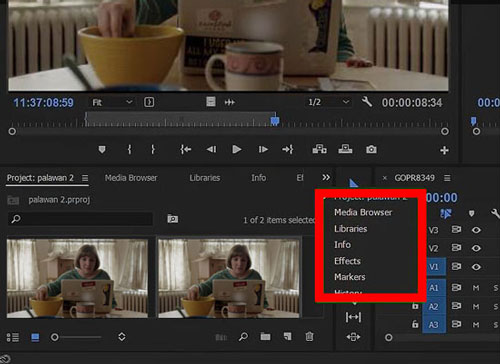
Task: Click the Go to In point icon
Action: [x=185, y=149]
